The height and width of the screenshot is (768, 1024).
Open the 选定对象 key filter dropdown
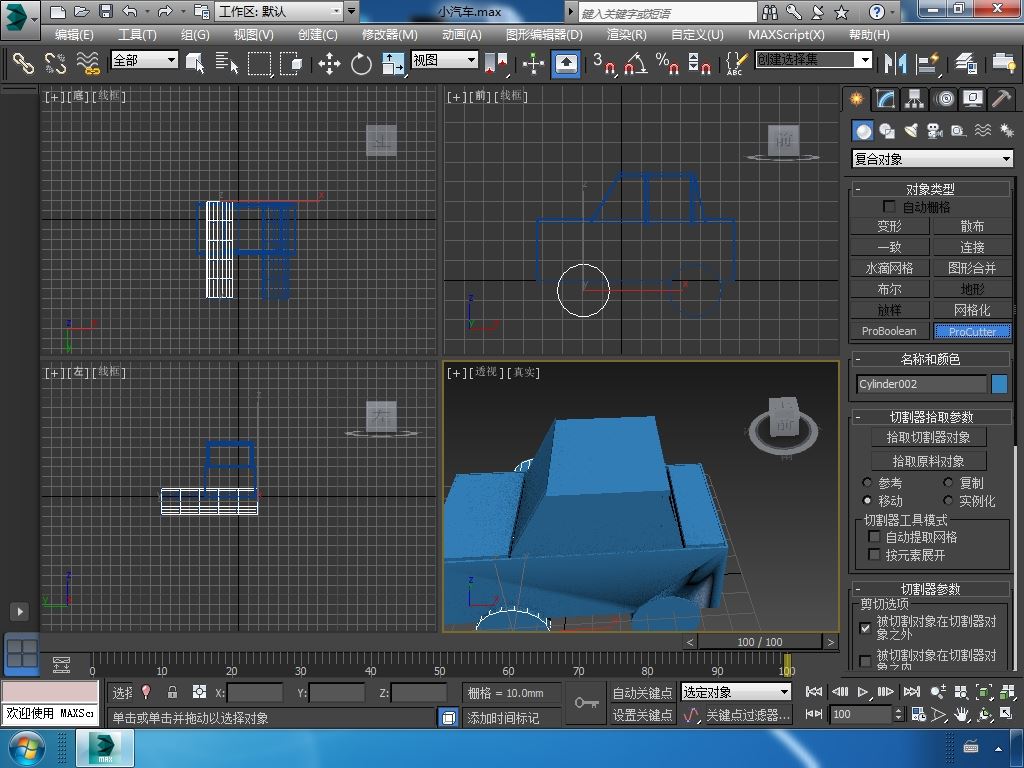[736, 692]
